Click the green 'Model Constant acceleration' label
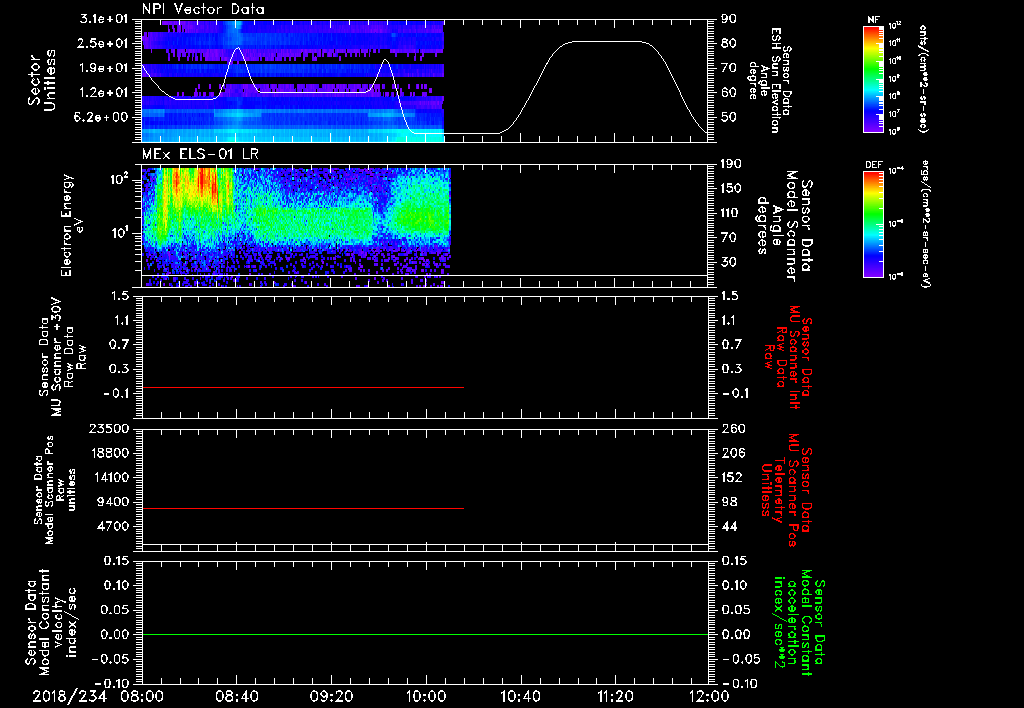This screenshot has height=708, width=1024. pos(798,624)
